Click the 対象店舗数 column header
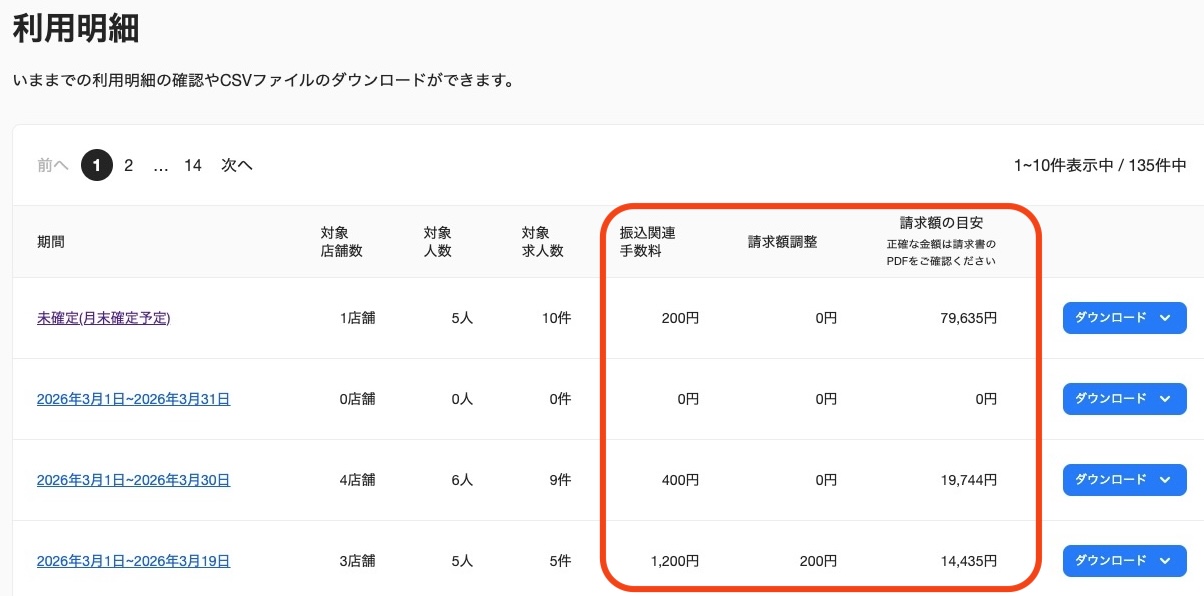The height and width of the screenshot is (596, 1204). [342, 242]
